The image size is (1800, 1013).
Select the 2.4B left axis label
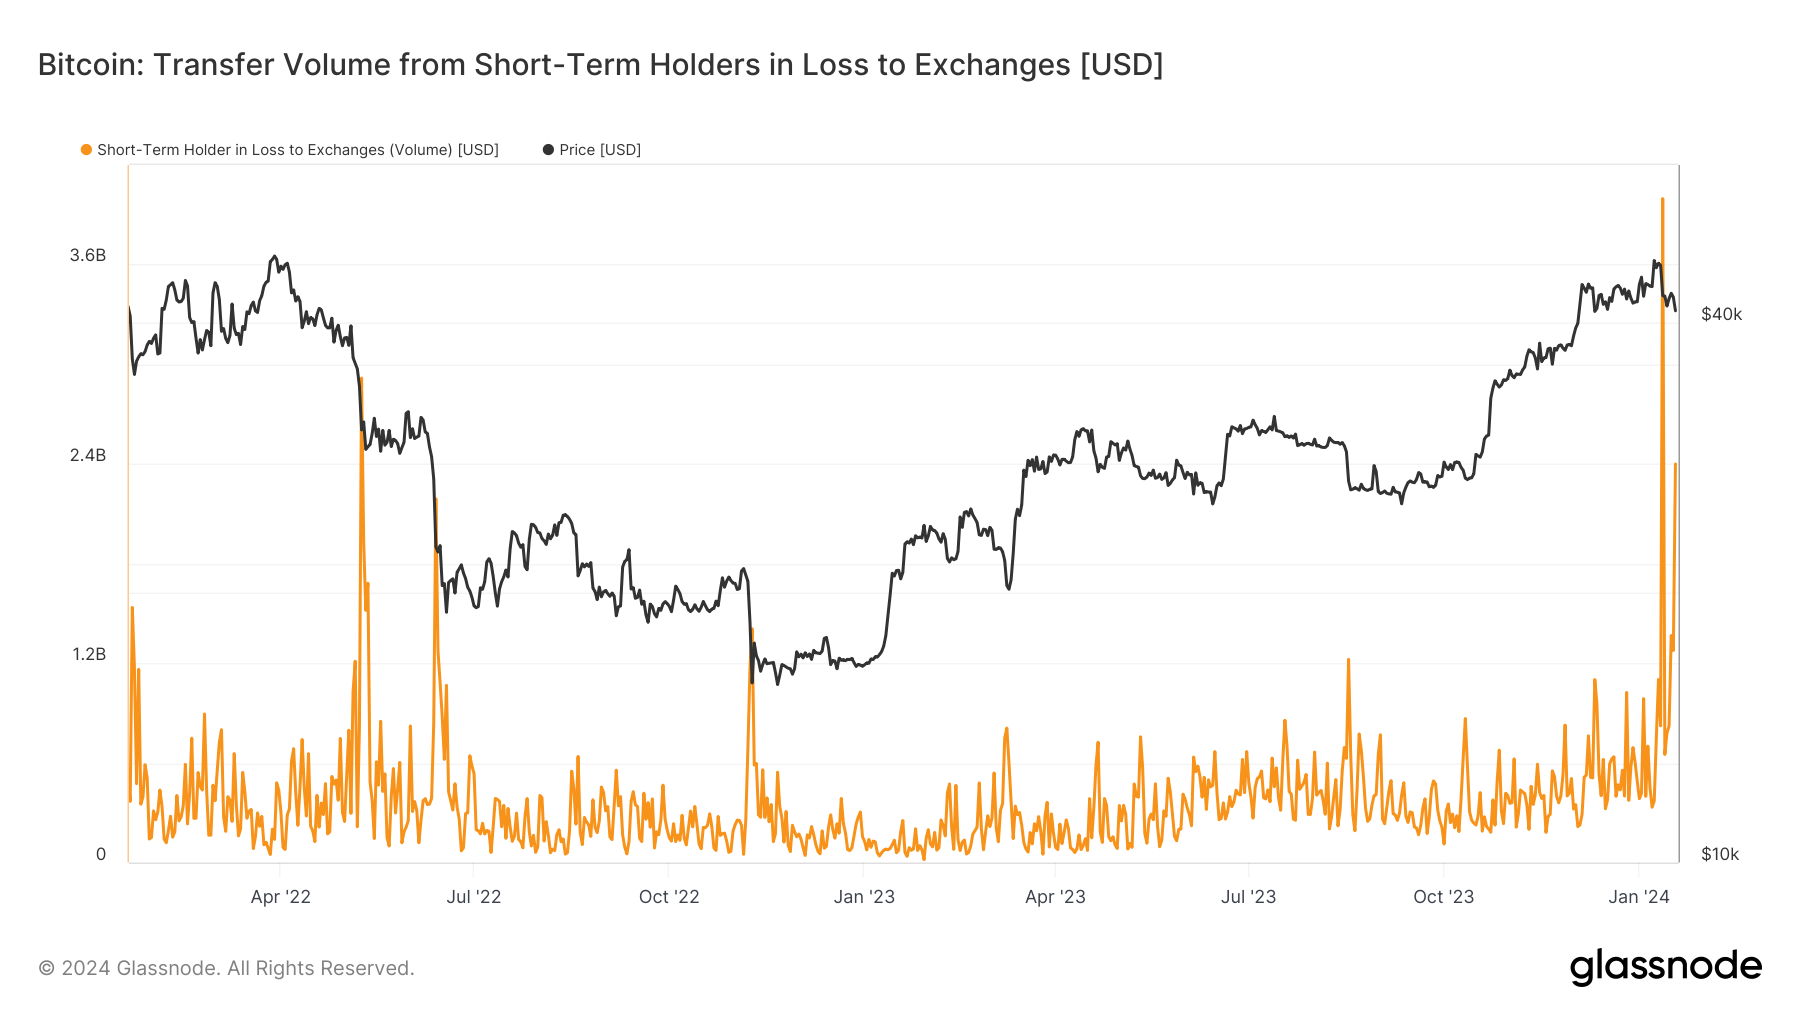tap(88, 456)
